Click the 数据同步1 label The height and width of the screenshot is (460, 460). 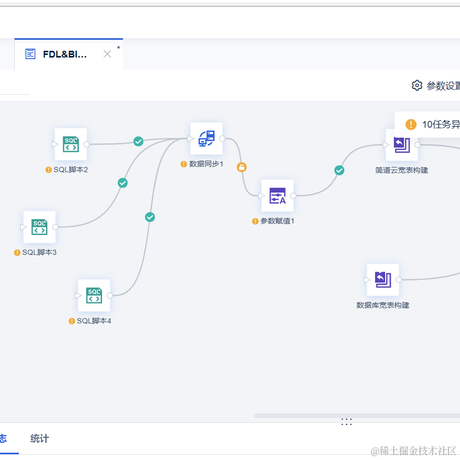coord(206,164)
